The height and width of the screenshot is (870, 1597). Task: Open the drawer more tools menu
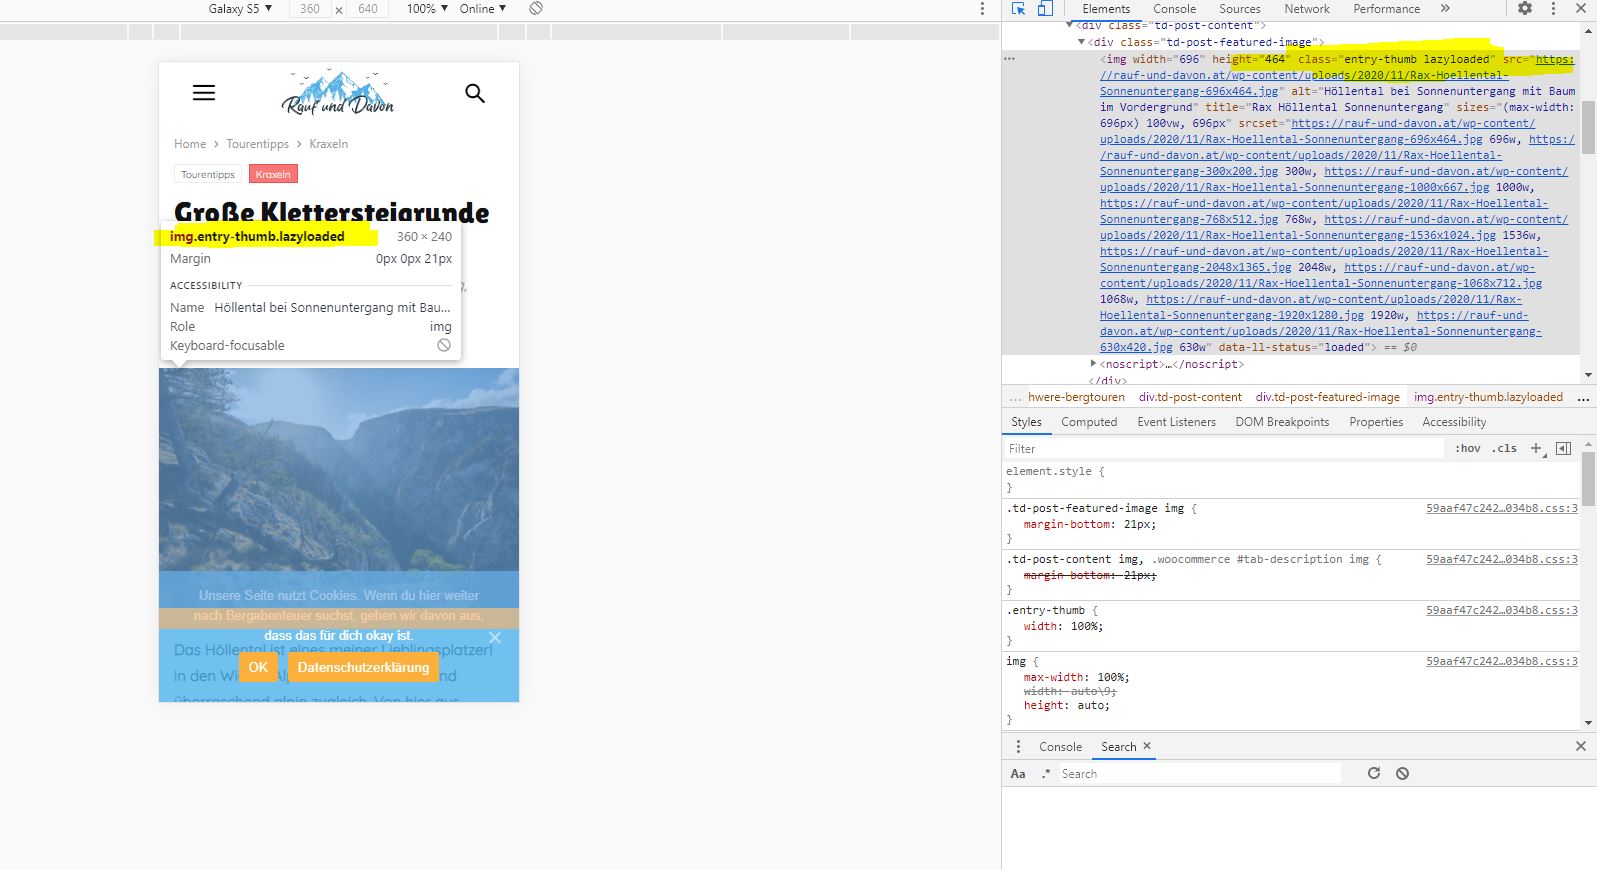click(x=1018, y=746)
